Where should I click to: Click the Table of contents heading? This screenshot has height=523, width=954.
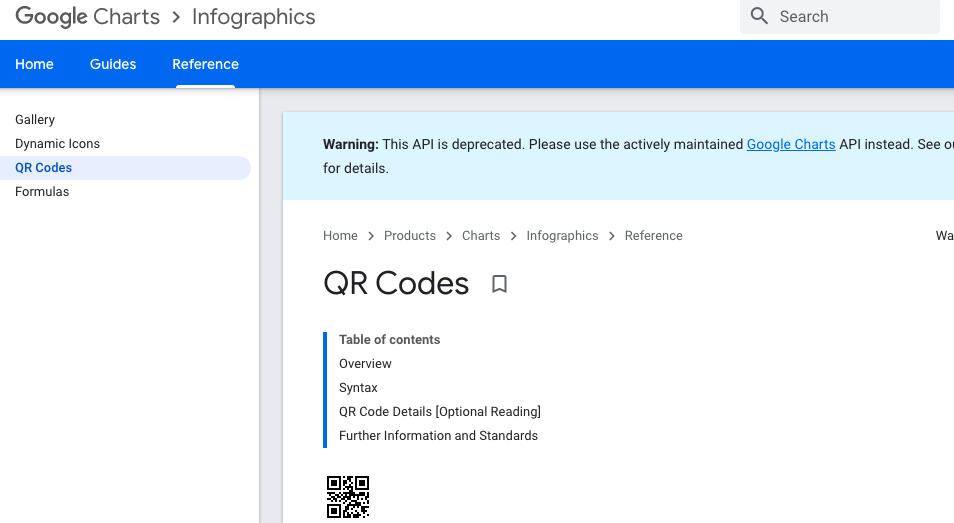pos(389,339)
